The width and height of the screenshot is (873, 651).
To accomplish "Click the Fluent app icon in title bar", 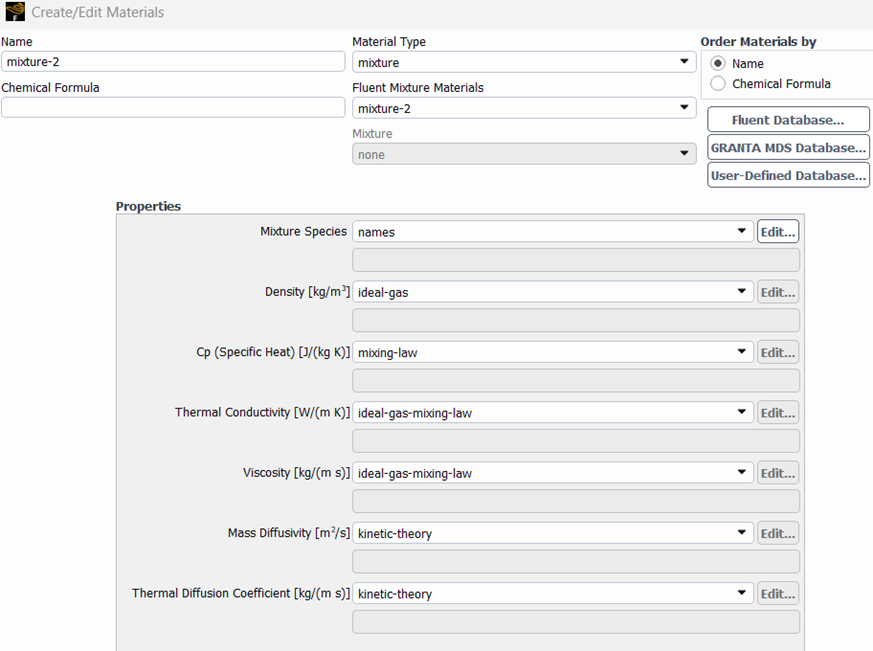I will pos(15,11).
